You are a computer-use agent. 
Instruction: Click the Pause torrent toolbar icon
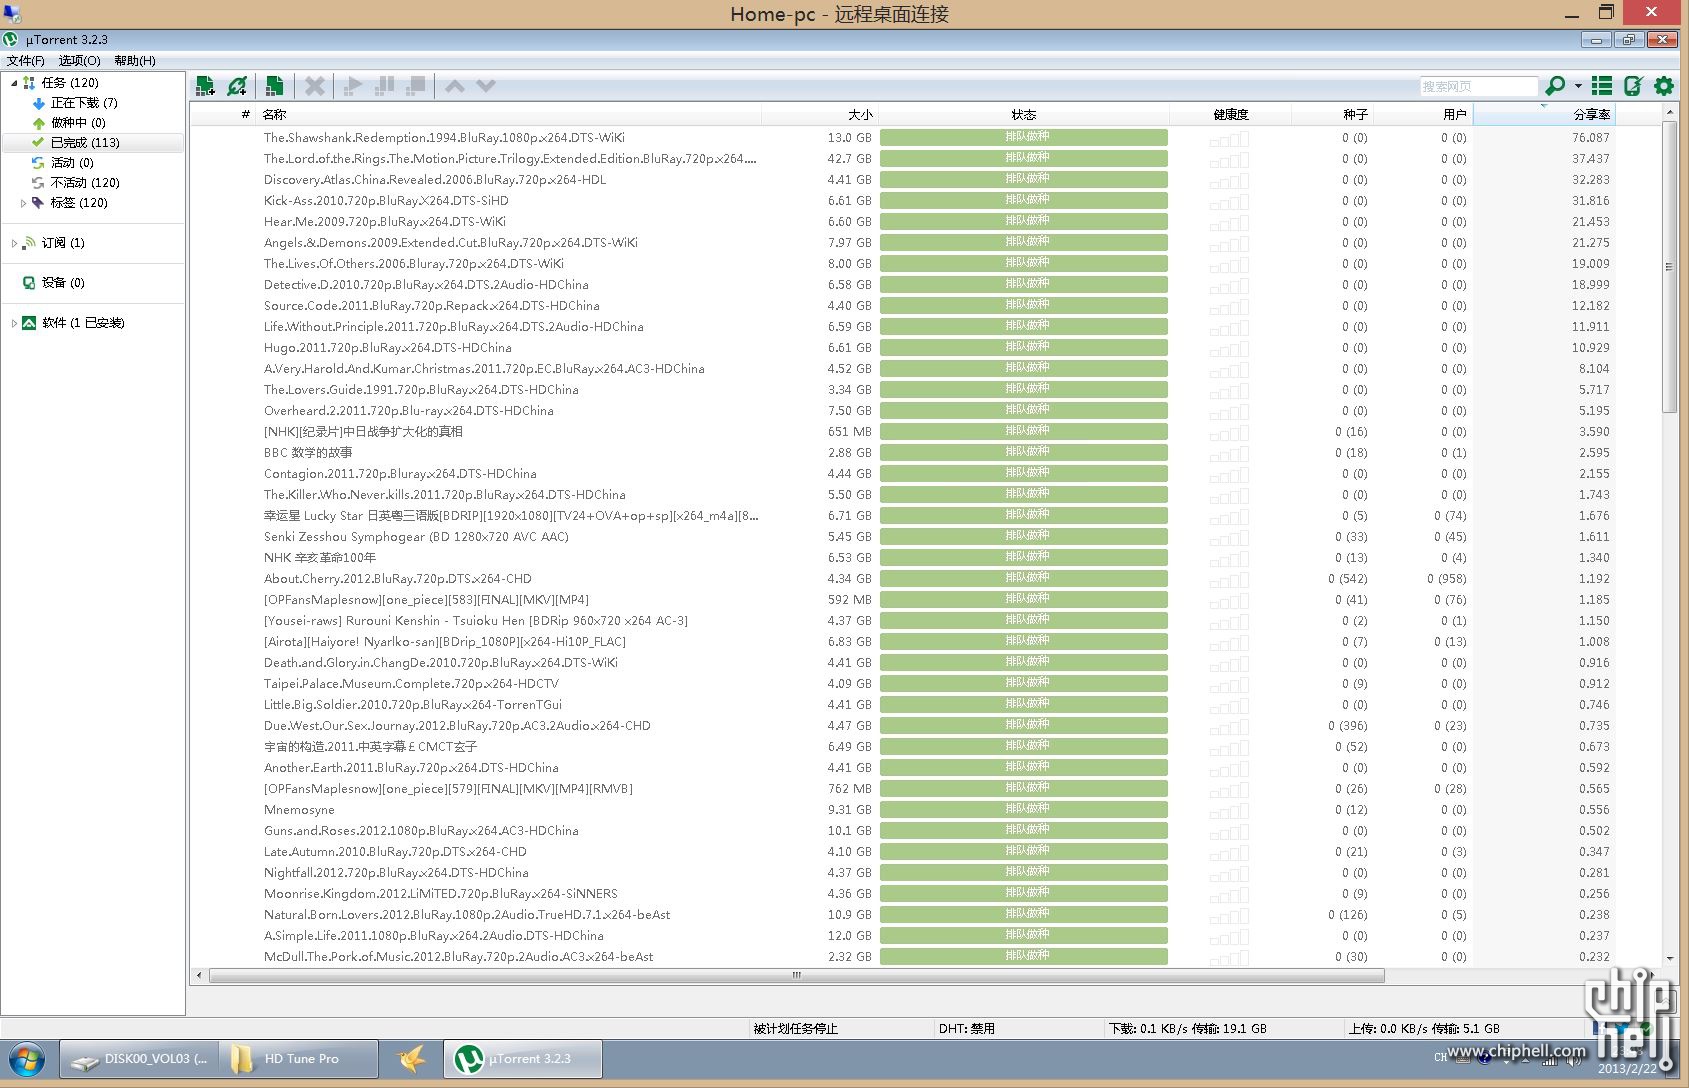(384, 86)
